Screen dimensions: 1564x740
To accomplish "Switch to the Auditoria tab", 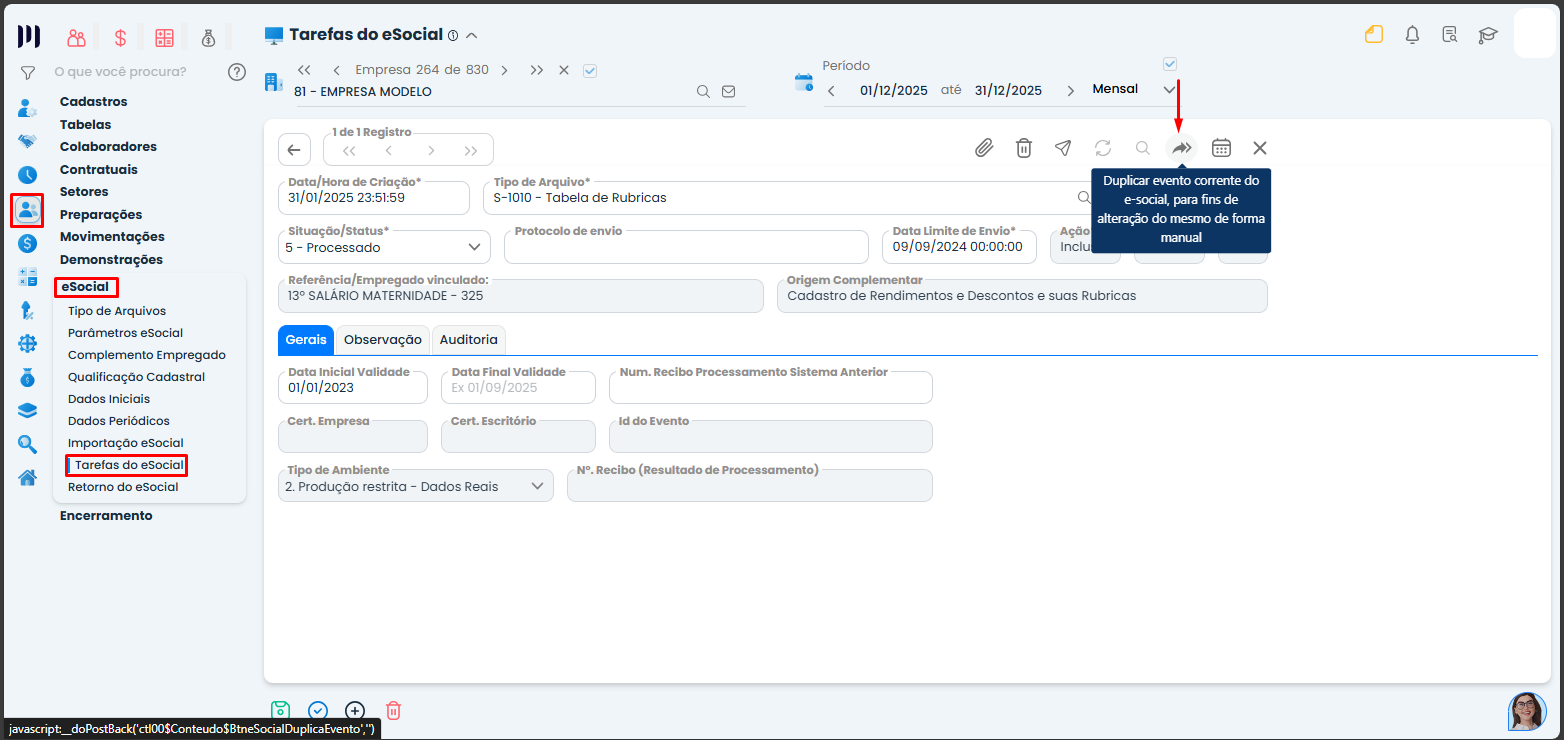I will [468, 340].
